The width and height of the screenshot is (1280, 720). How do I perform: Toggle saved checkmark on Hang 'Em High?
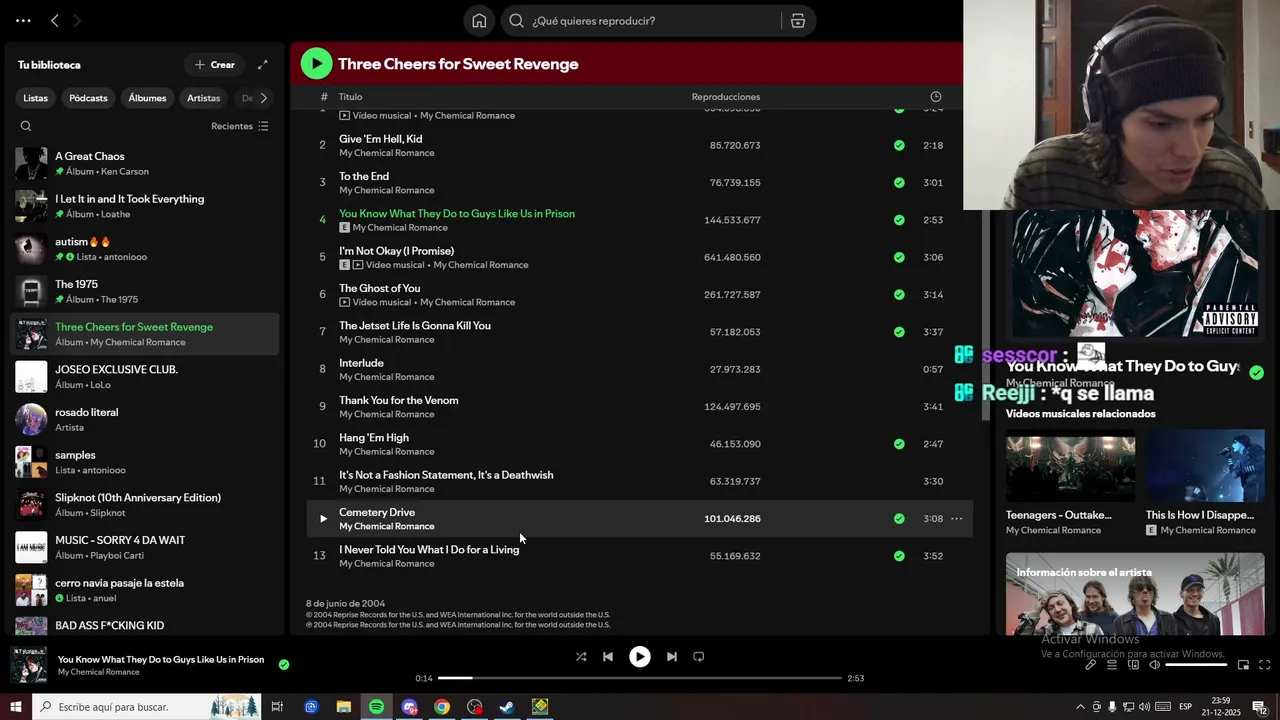pyautogui.click(x=899, y=444)
